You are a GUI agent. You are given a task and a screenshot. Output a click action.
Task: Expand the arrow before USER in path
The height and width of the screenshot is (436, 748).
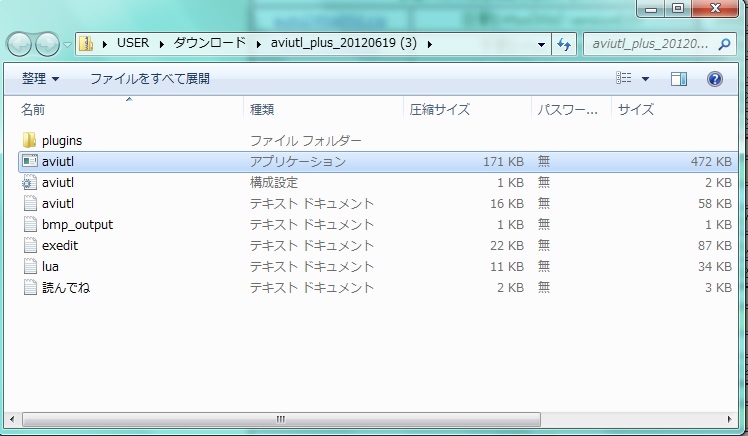coord(104,44)
